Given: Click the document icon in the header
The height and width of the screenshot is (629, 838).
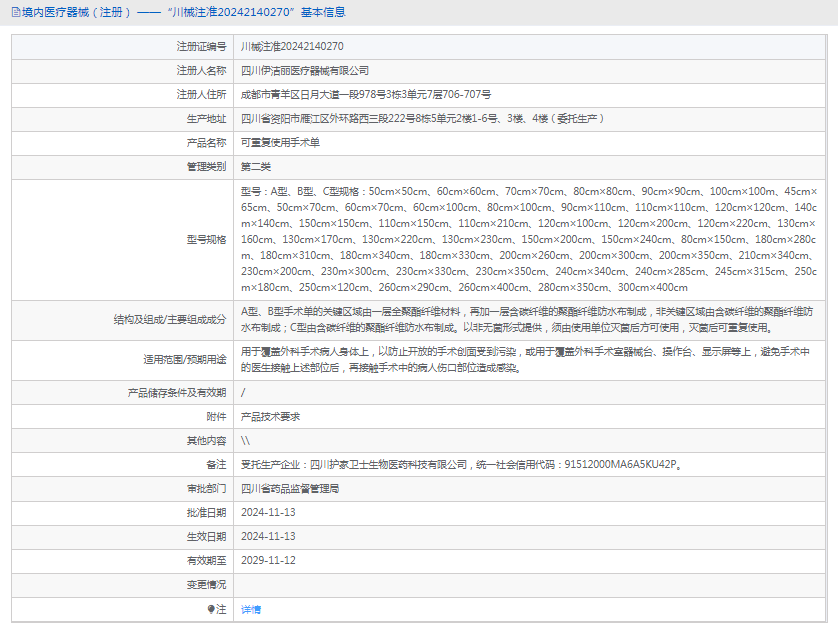Looking at the screenshot, I should click(16, 12).
